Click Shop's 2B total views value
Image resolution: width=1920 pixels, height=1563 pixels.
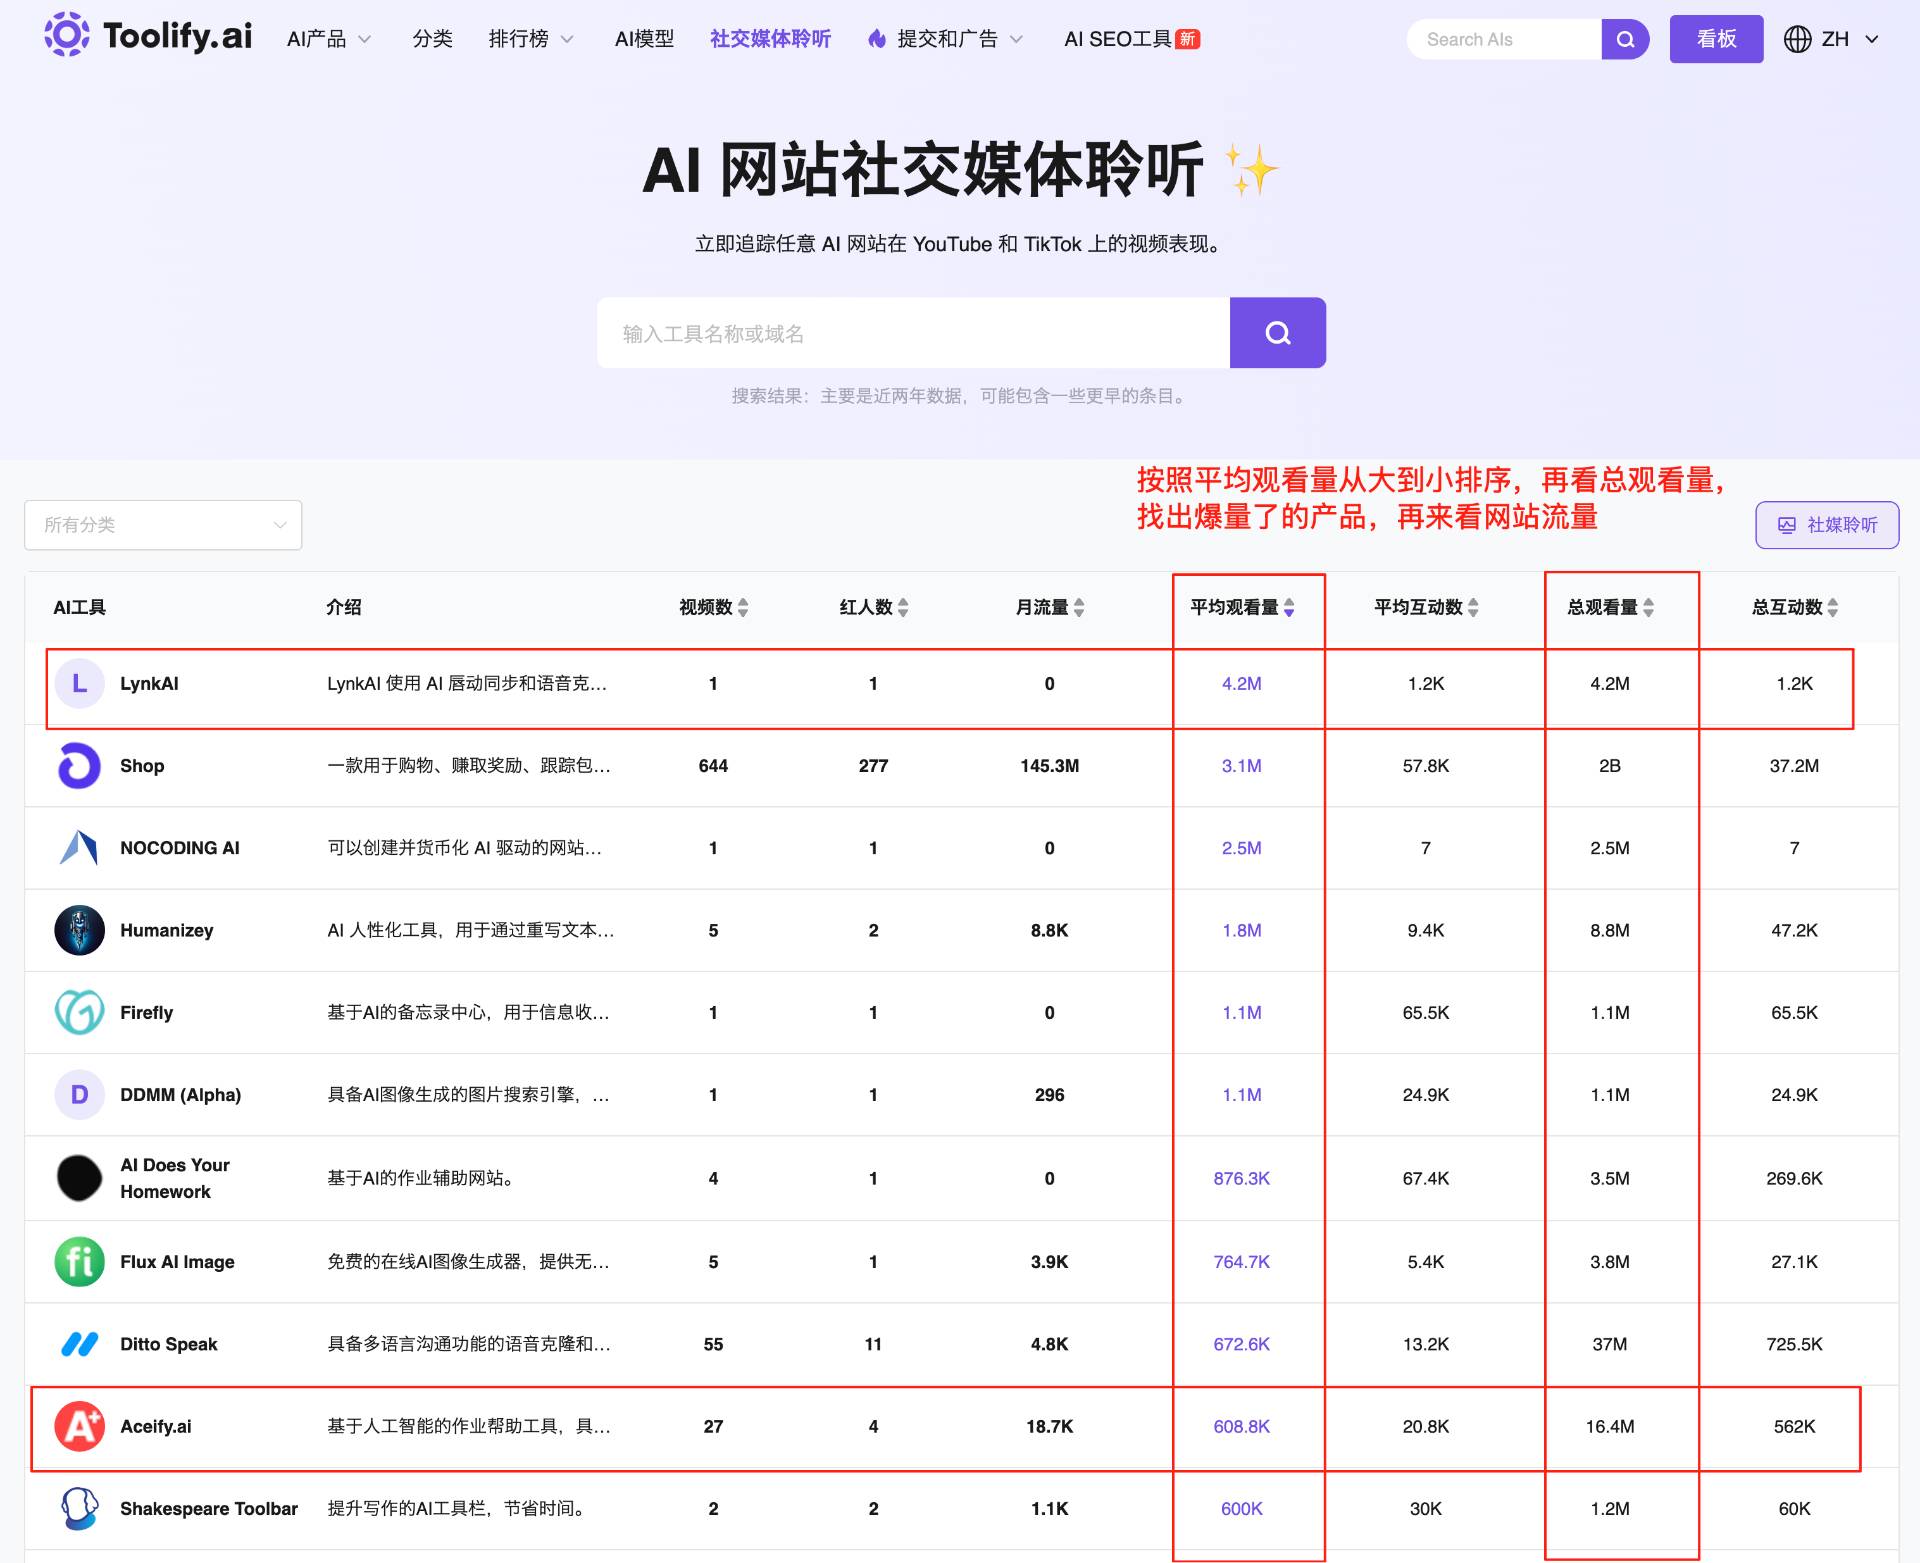point(1610,766)
